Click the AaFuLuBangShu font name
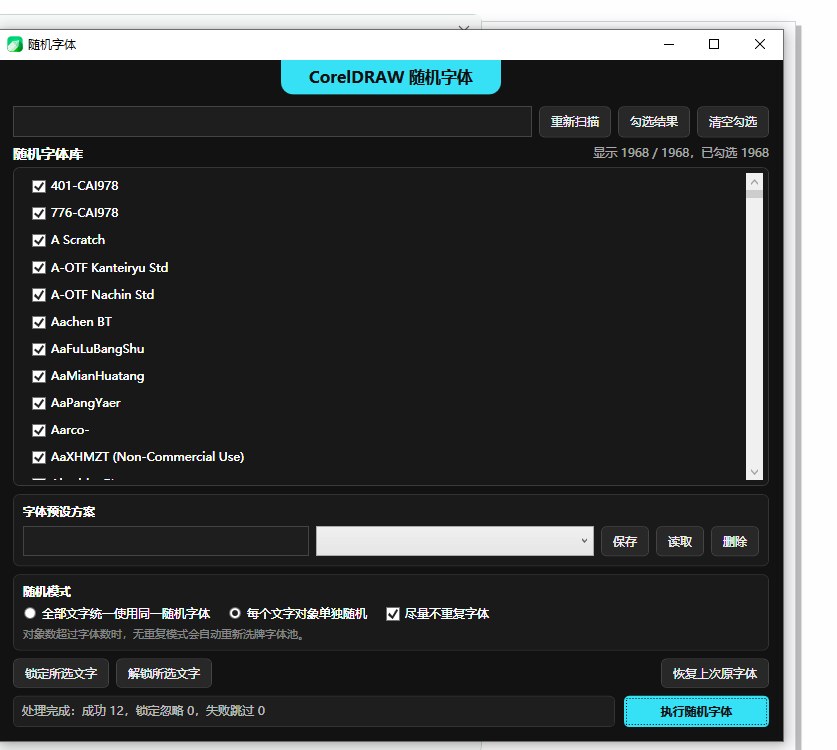The width and height of the screenshot is (837, 750). tap(98, 349)
